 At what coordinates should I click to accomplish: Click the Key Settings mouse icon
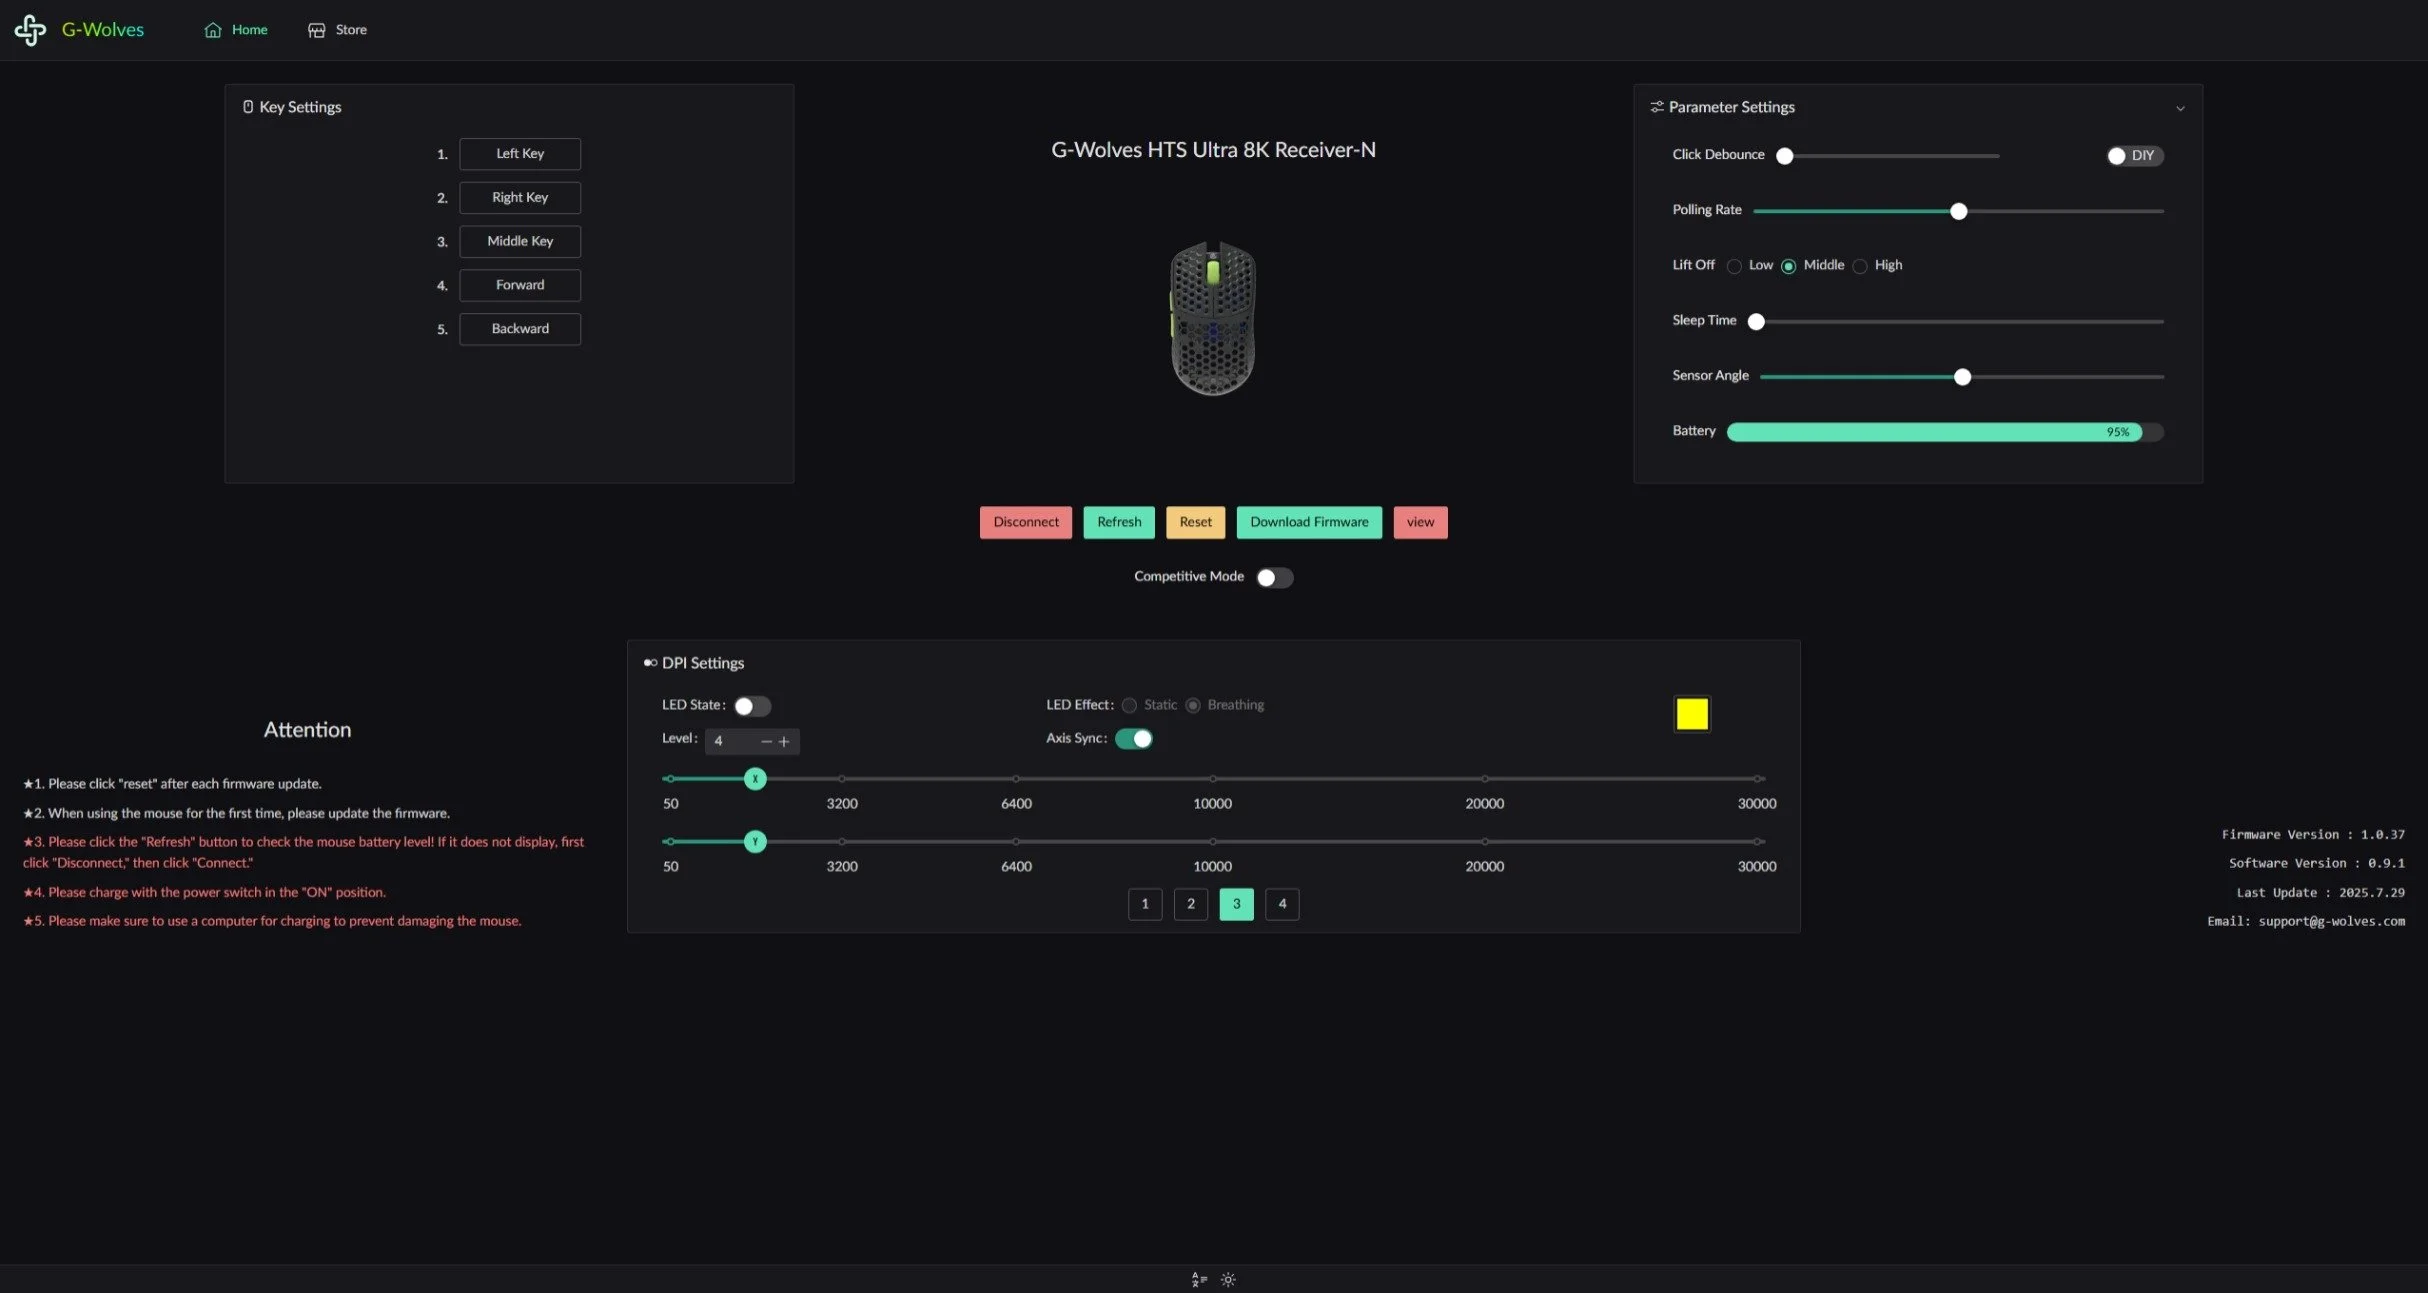[x=248, y=107]
